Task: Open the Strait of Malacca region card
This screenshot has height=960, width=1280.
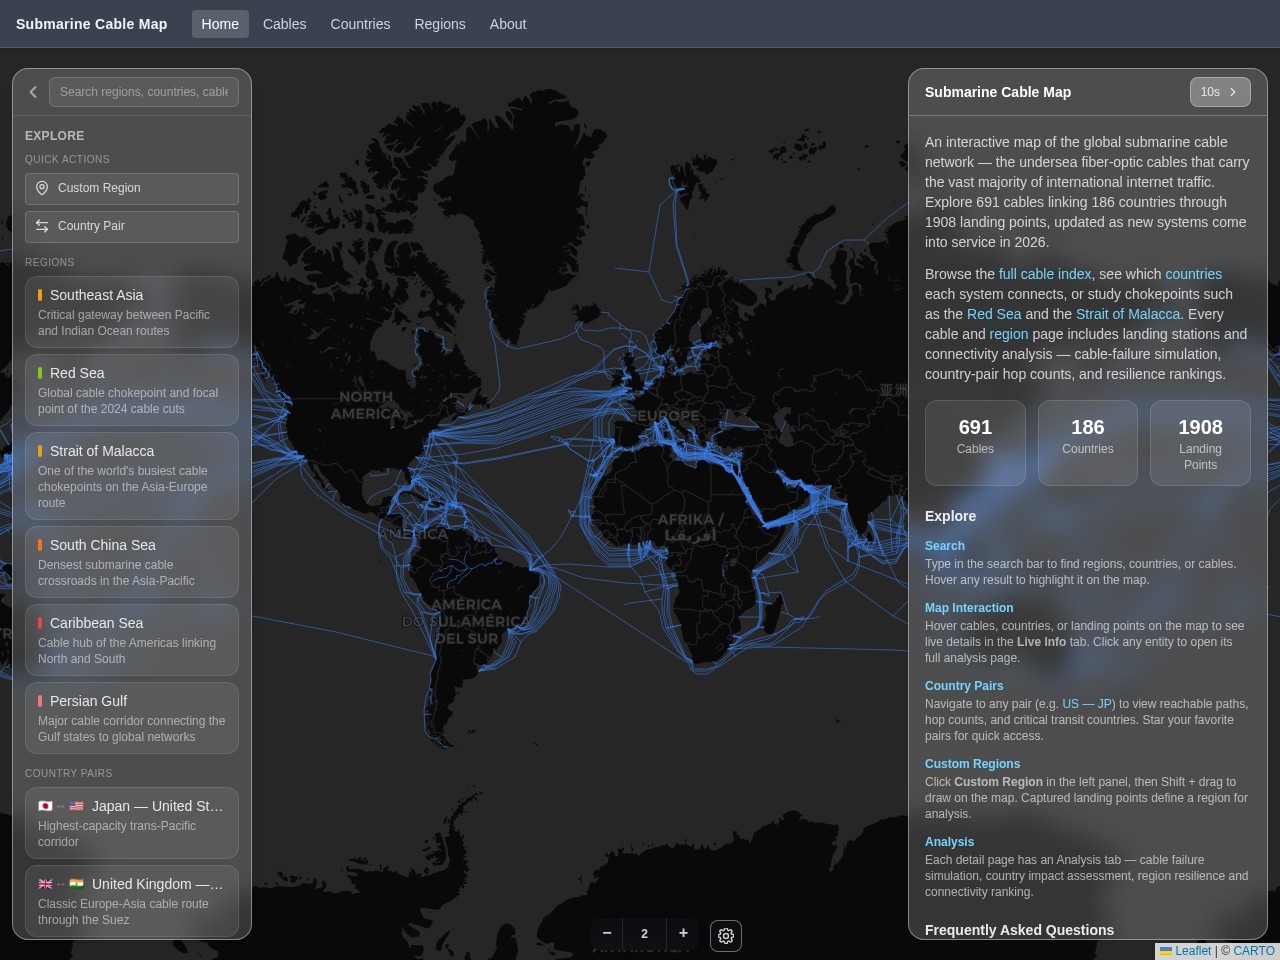Action: [132, 476]
